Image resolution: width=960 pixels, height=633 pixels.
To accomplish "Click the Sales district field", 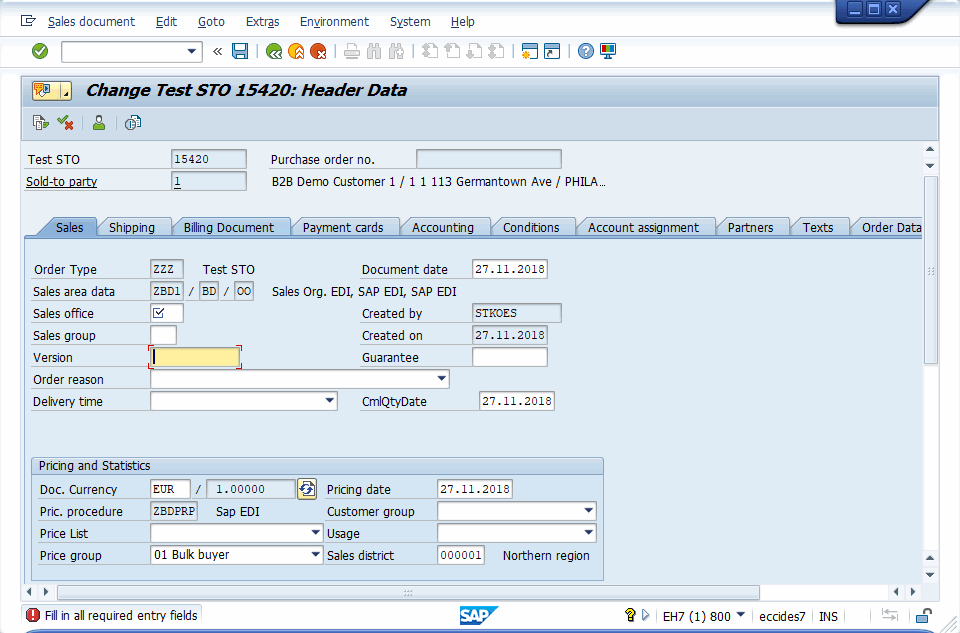I will pyautogui.click(x=461, y=555).
